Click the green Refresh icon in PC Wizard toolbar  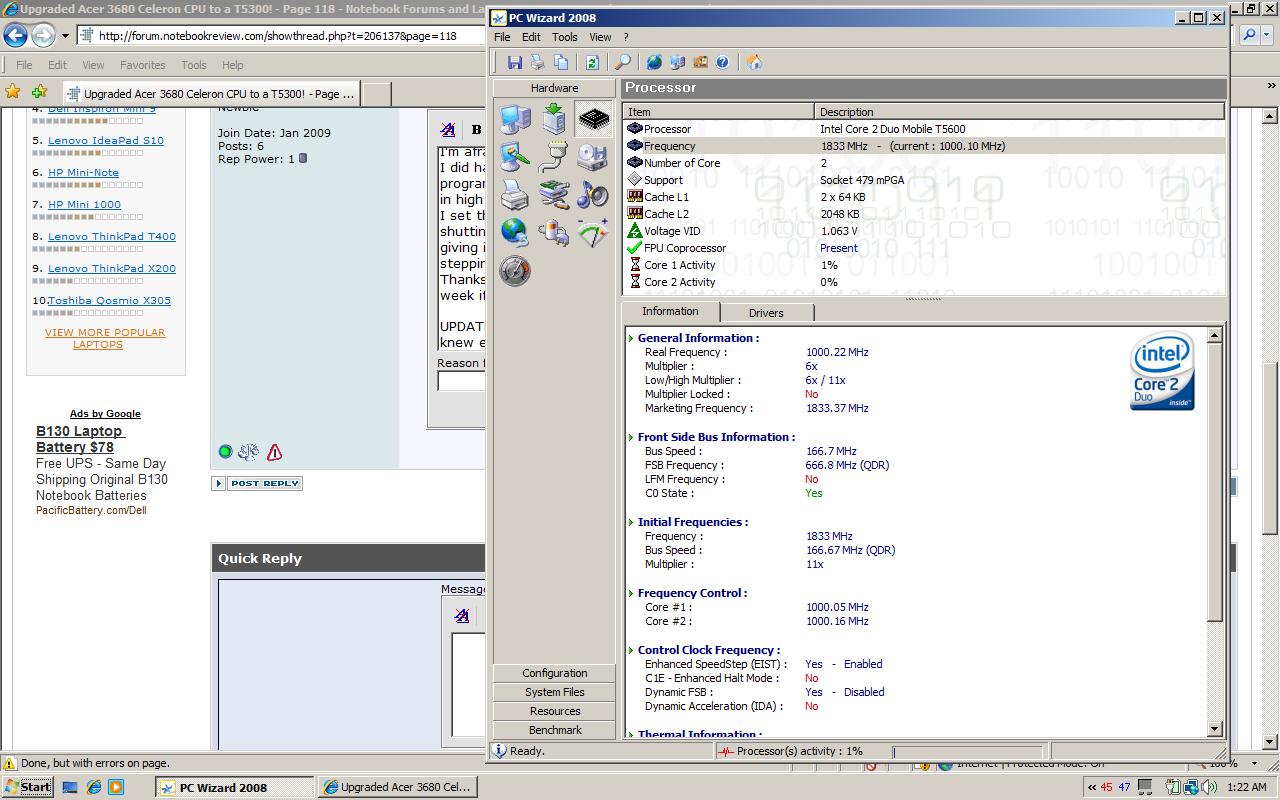pos(592,62)
